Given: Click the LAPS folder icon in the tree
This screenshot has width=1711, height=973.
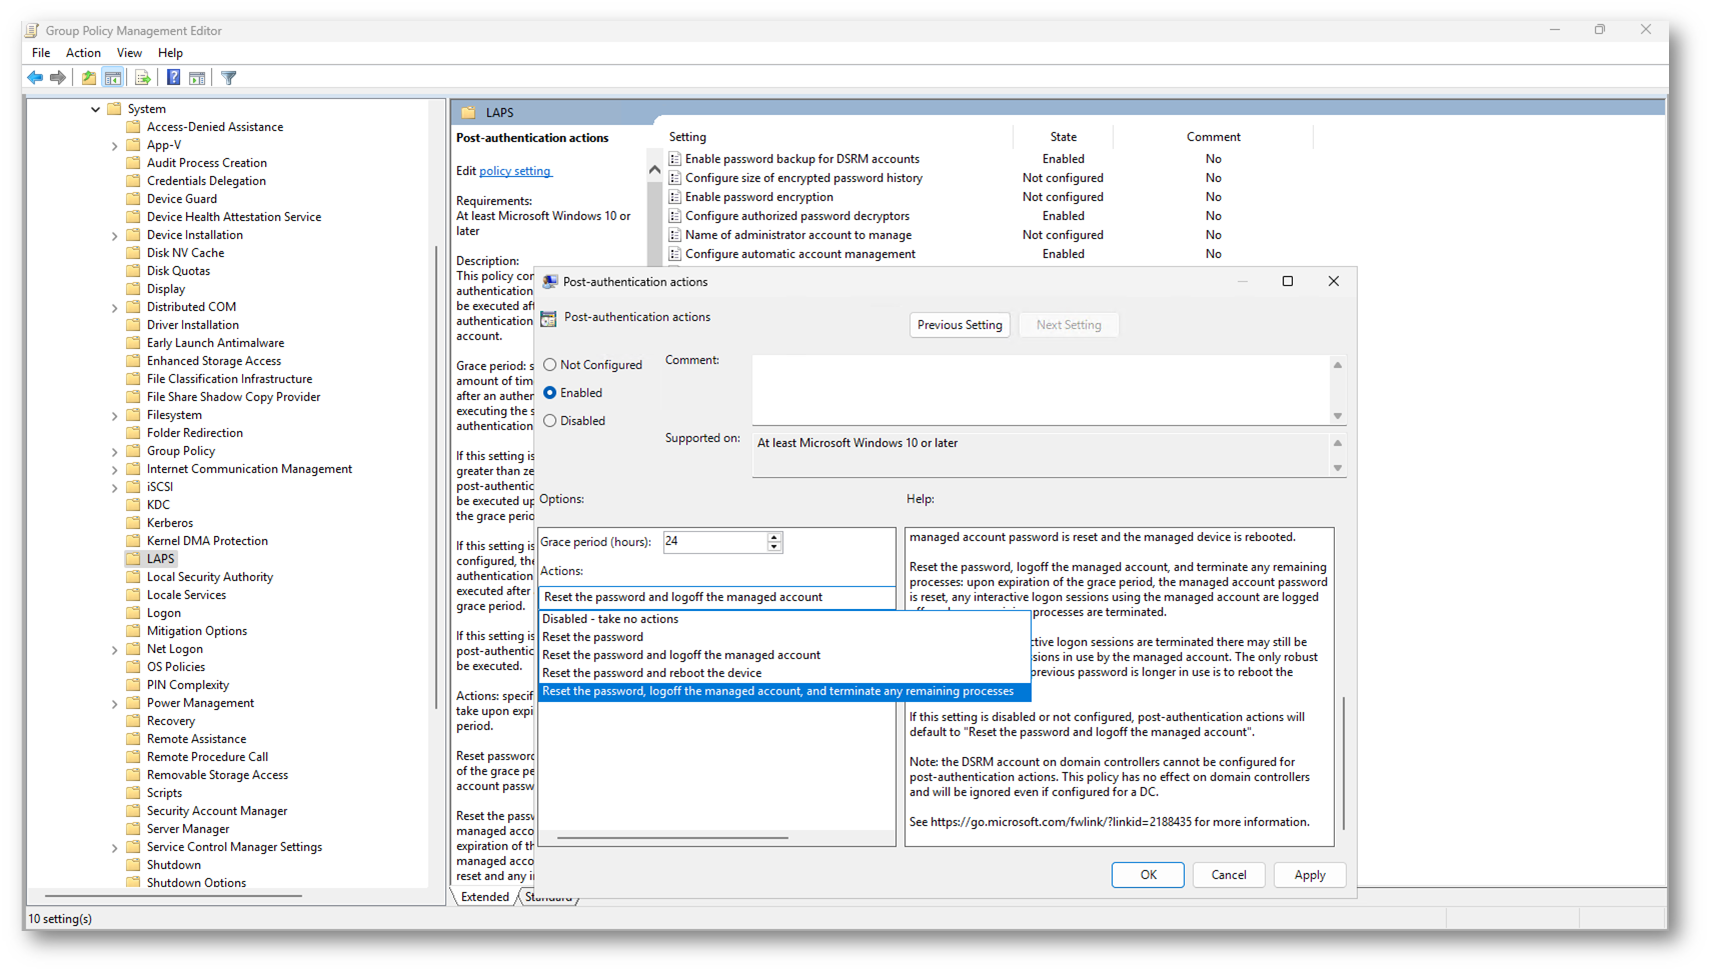Looking at the screenshot, I should tap(133, 559).
